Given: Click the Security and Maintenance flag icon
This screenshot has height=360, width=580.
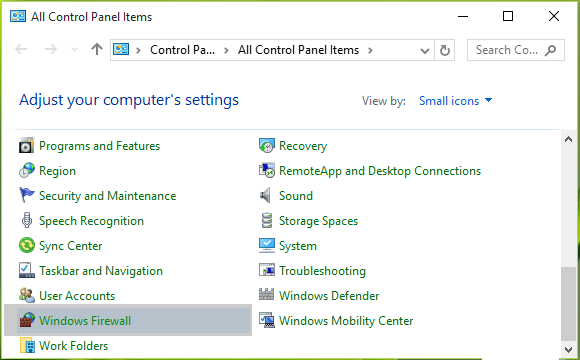Looking at the screenshot, I should [27, 195].
